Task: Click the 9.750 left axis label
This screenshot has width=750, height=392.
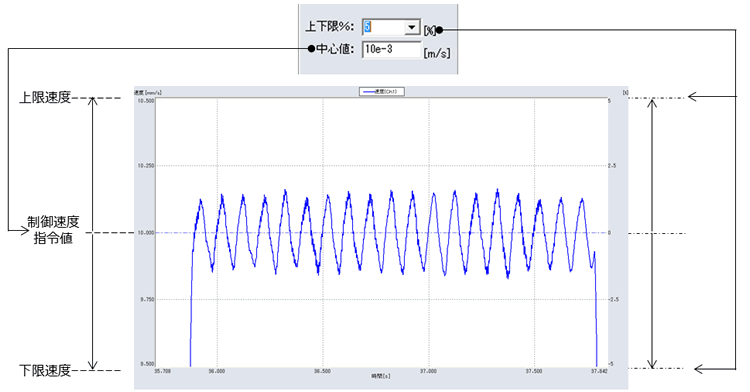Action: click(147, 299)
